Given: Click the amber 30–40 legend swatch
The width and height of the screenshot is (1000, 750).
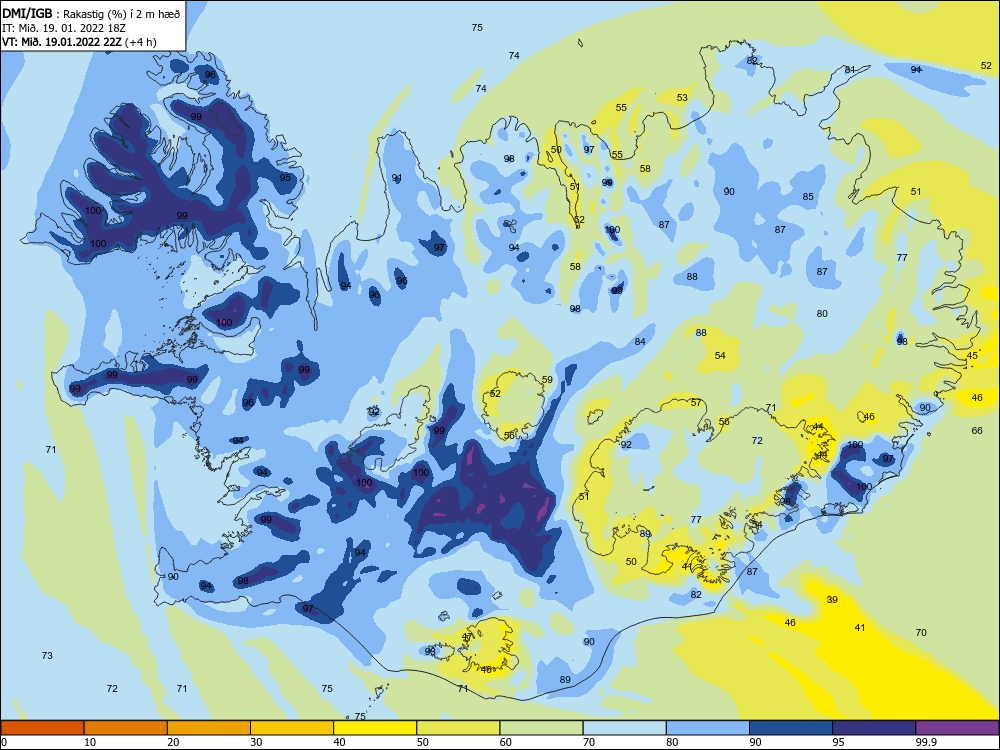Looking at the screenshot, I should click(292, 728).
